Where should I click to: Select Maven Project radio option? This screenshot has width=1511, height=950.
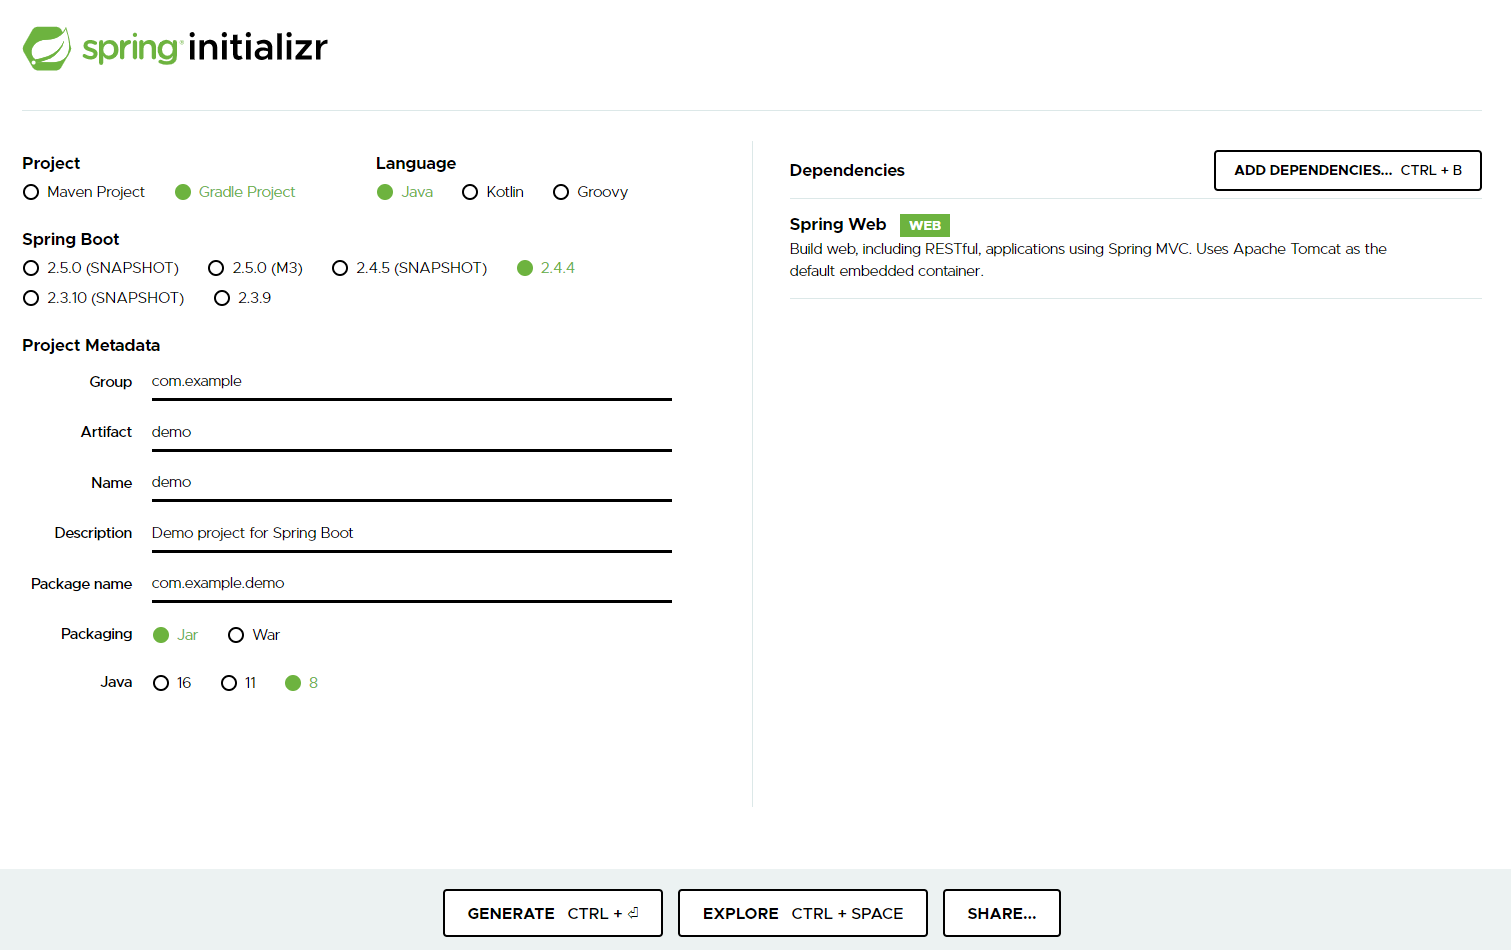(x=84, y=192)
